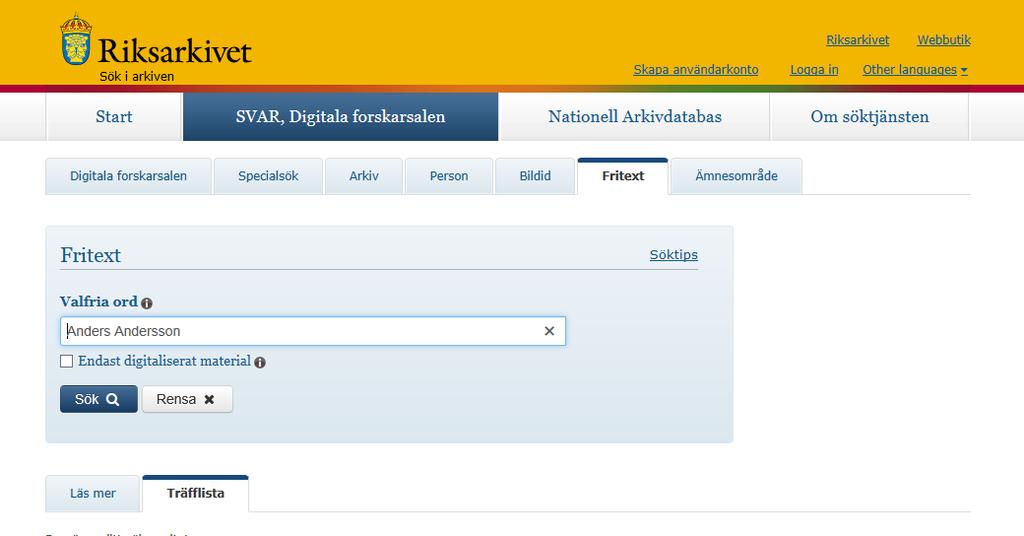Click Skapa användarkonto link

click(x=696, y=70)
